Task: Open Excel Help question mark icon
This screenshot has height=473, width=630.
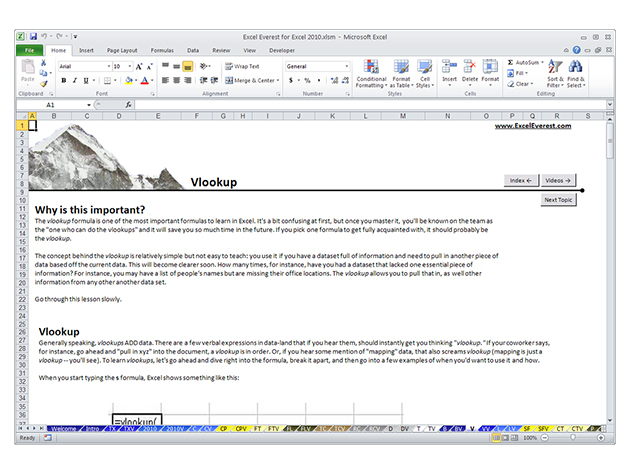Action: (577, 50)
